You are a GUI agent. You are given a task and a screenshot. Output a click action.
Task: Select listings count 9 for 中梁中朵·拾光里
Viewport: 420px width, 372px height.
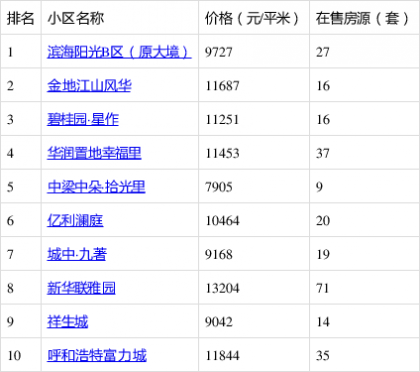coord(319,187)
